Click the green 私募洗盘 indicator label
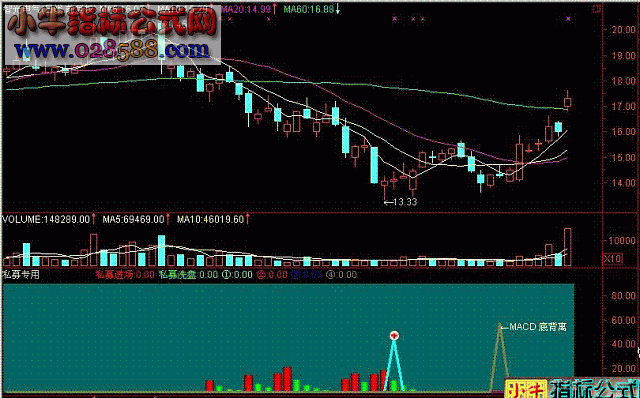The height and width of the screenshot is (398, 640). pyautogui.click(x=178, y=275)
